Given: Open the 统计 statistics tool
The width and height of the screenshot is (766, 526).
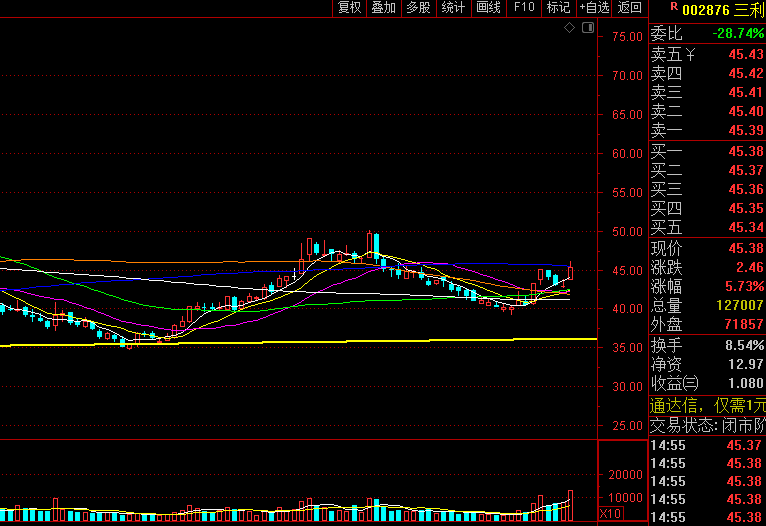Looking at the screenshot, I should pos(453,8).
